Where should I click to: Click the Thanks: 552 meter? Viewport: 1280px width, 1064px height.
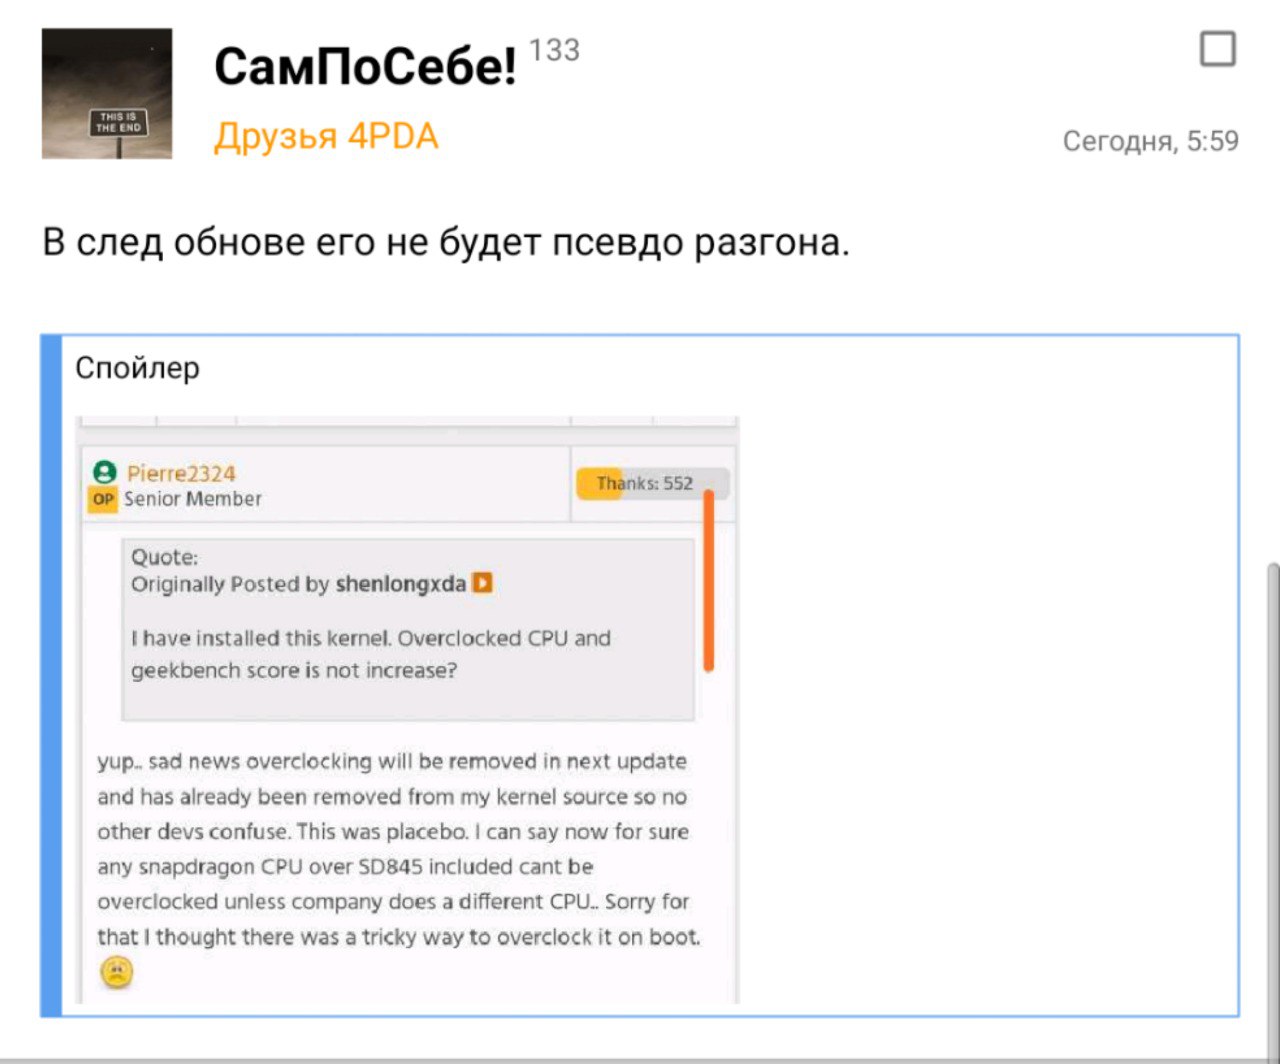coord(652,484)
